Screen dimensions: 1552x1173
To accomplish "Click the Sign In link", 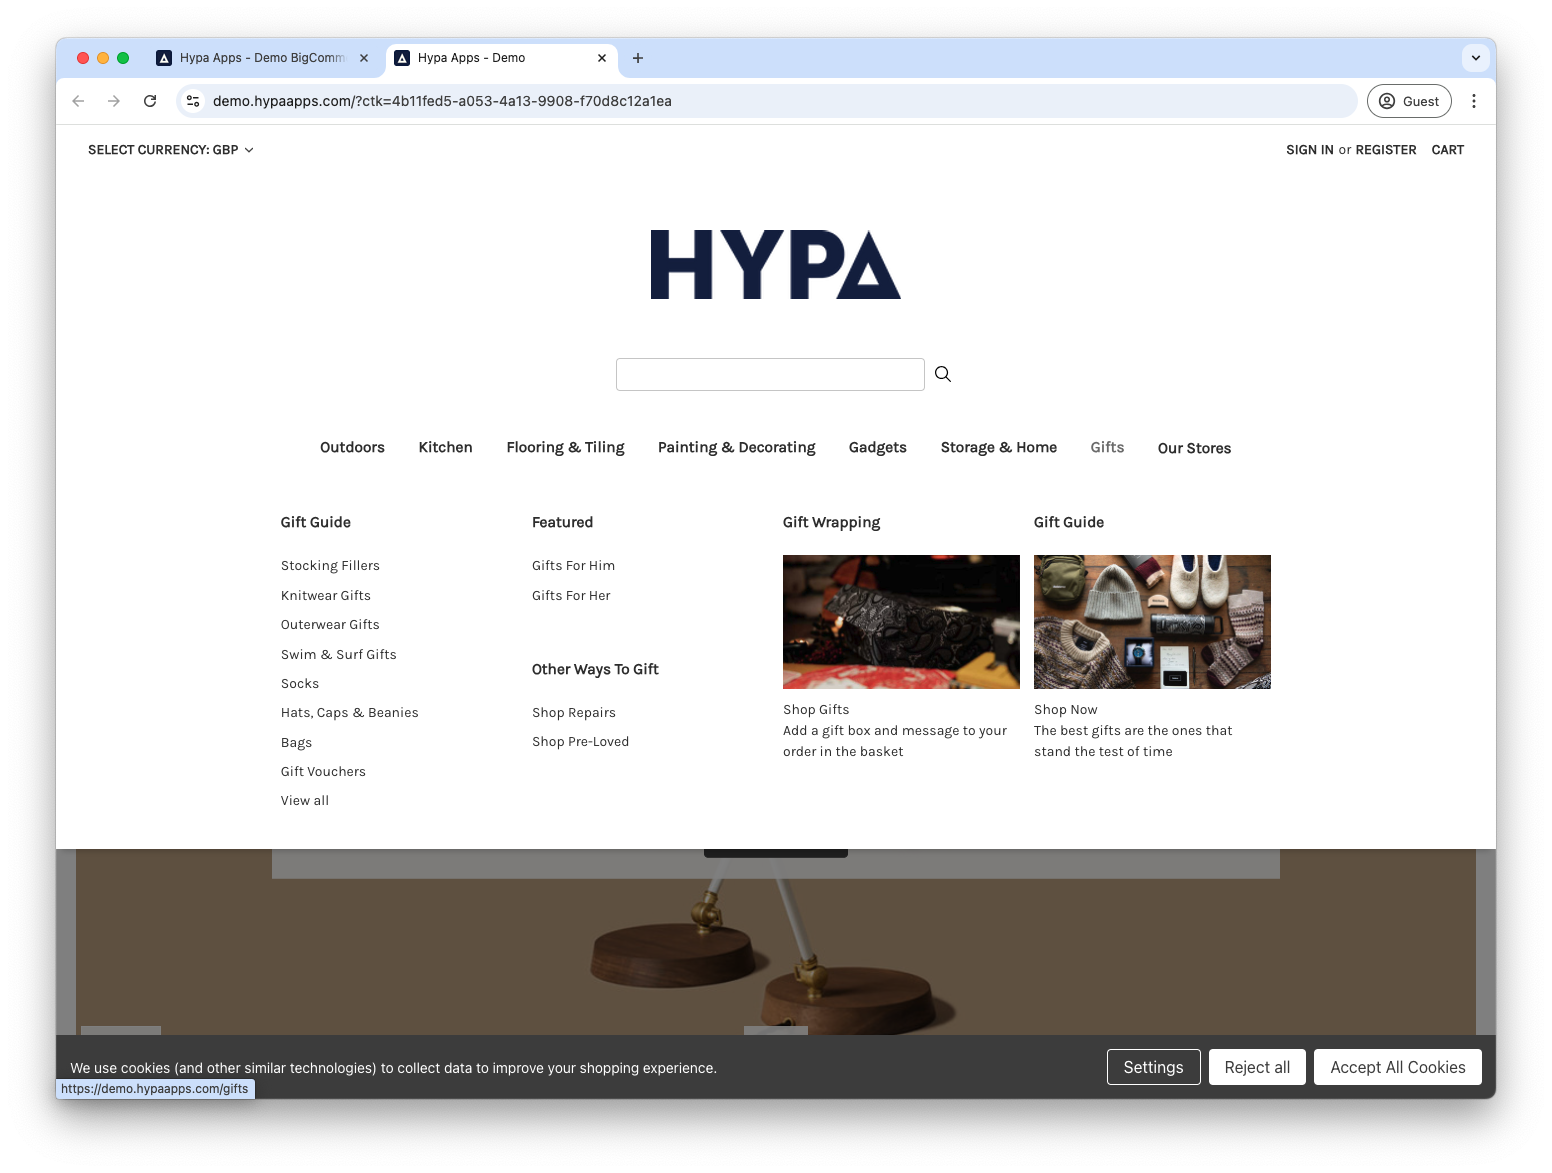I will point(1310,150).
